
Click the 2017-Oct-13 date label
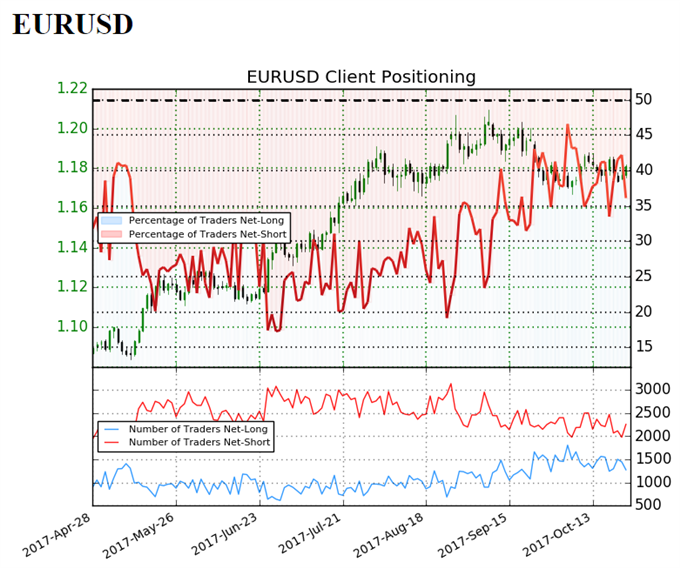557,535
